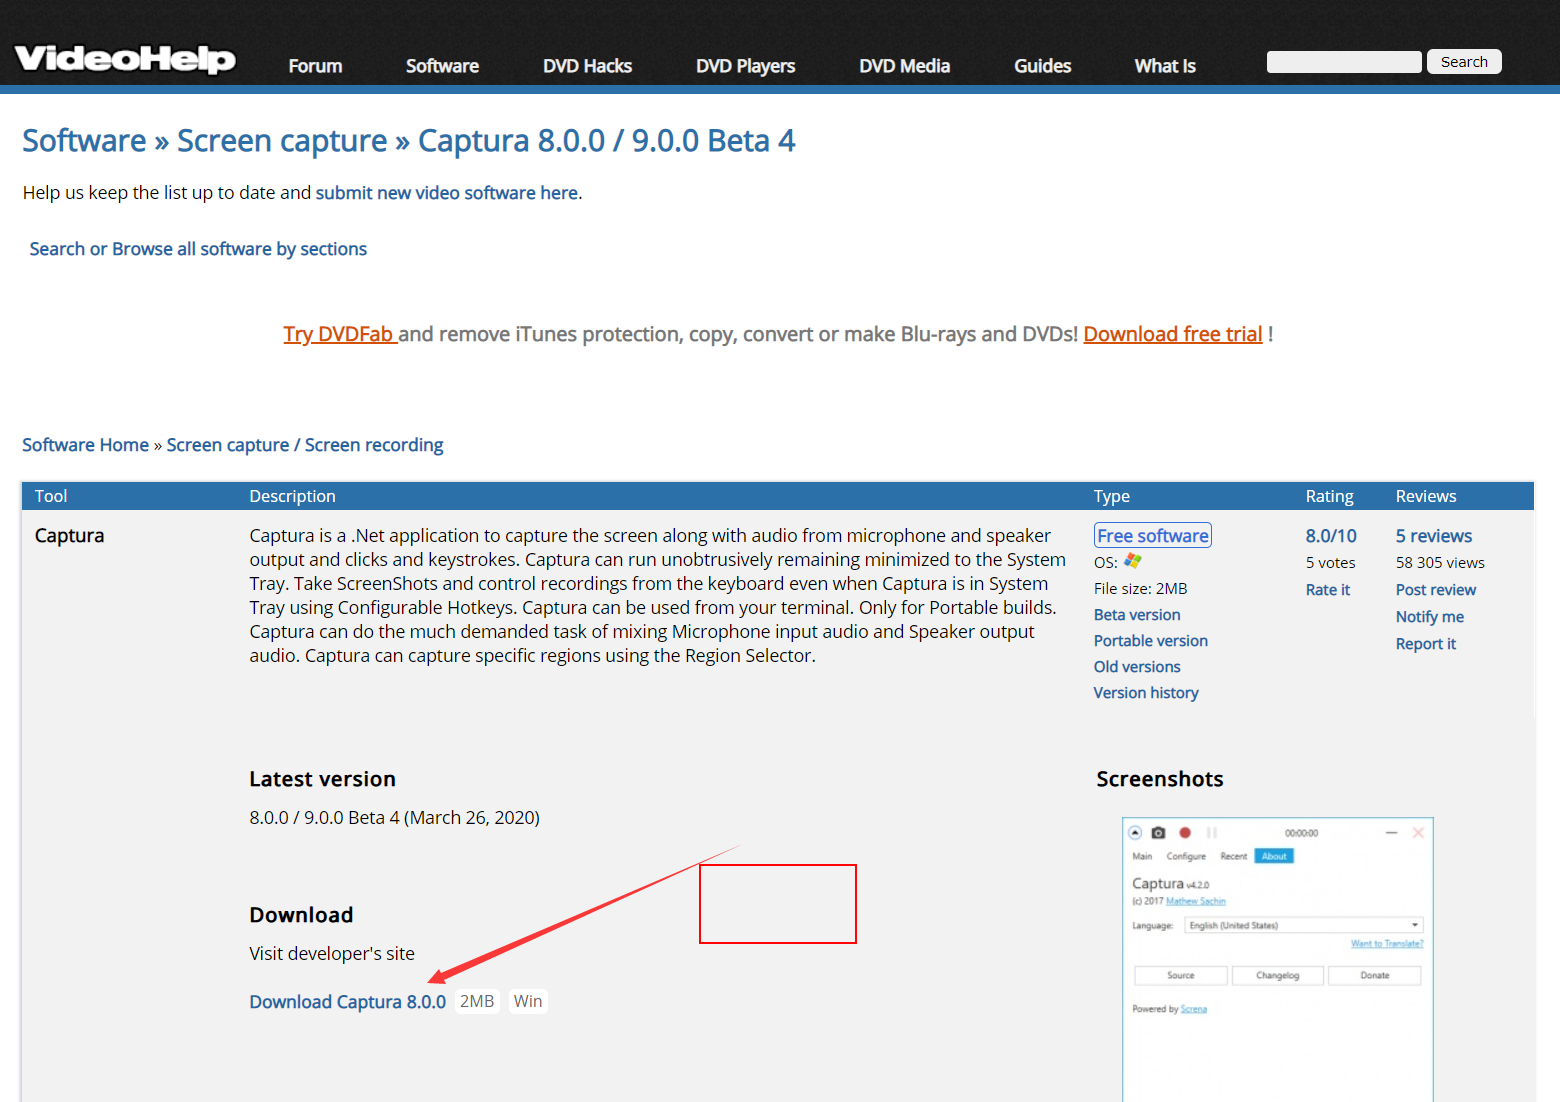Open the English (United States) language dropdown
The width and height of the screenshot is (1560, 1102).
(x=1303, y=924)
